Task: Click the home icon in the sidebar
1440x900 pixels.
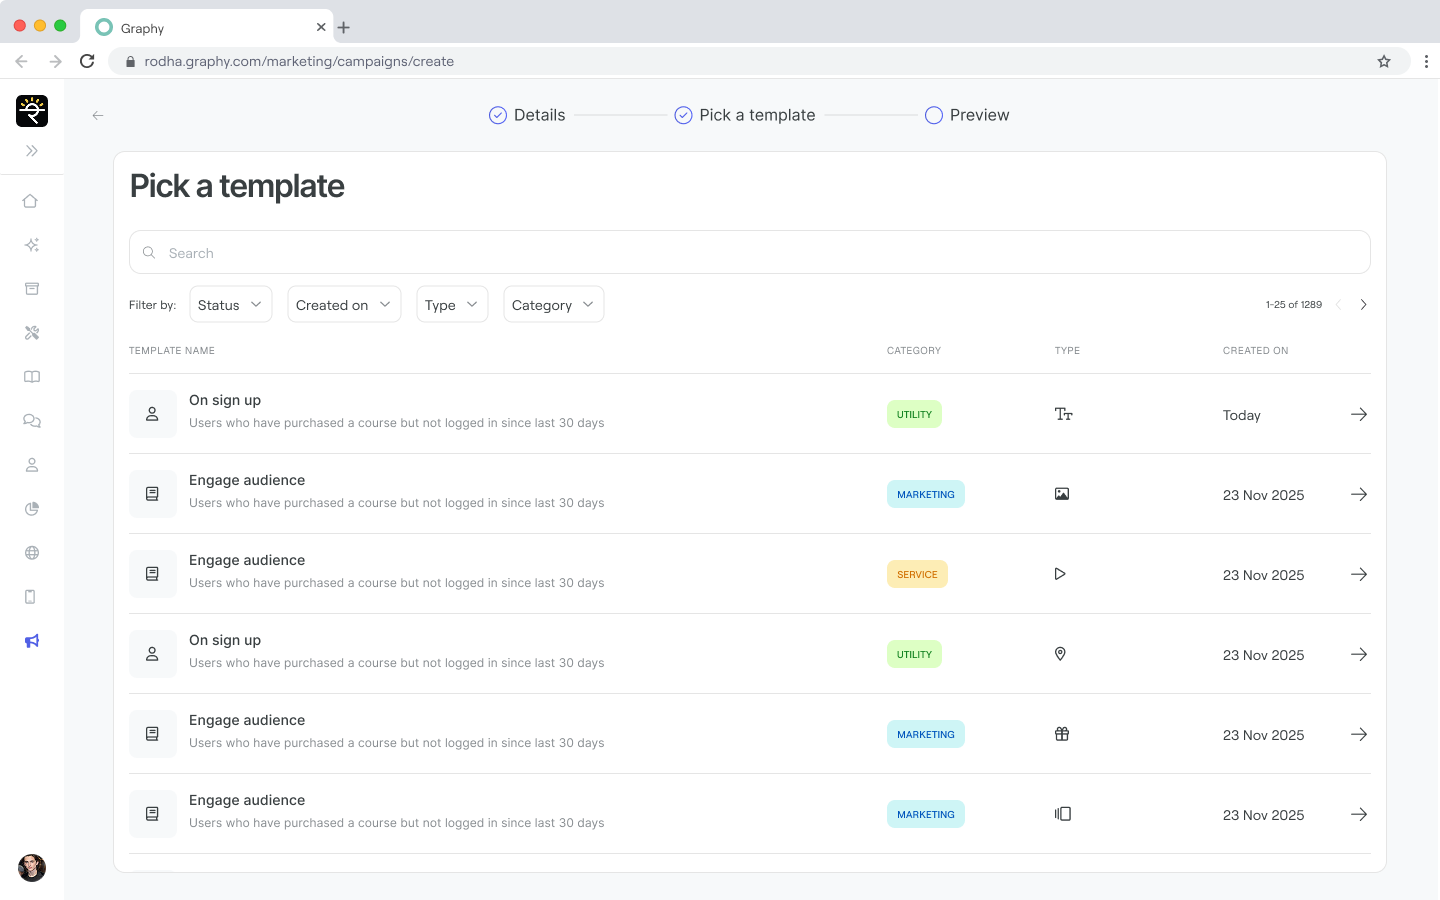Action: pos(31,201)
